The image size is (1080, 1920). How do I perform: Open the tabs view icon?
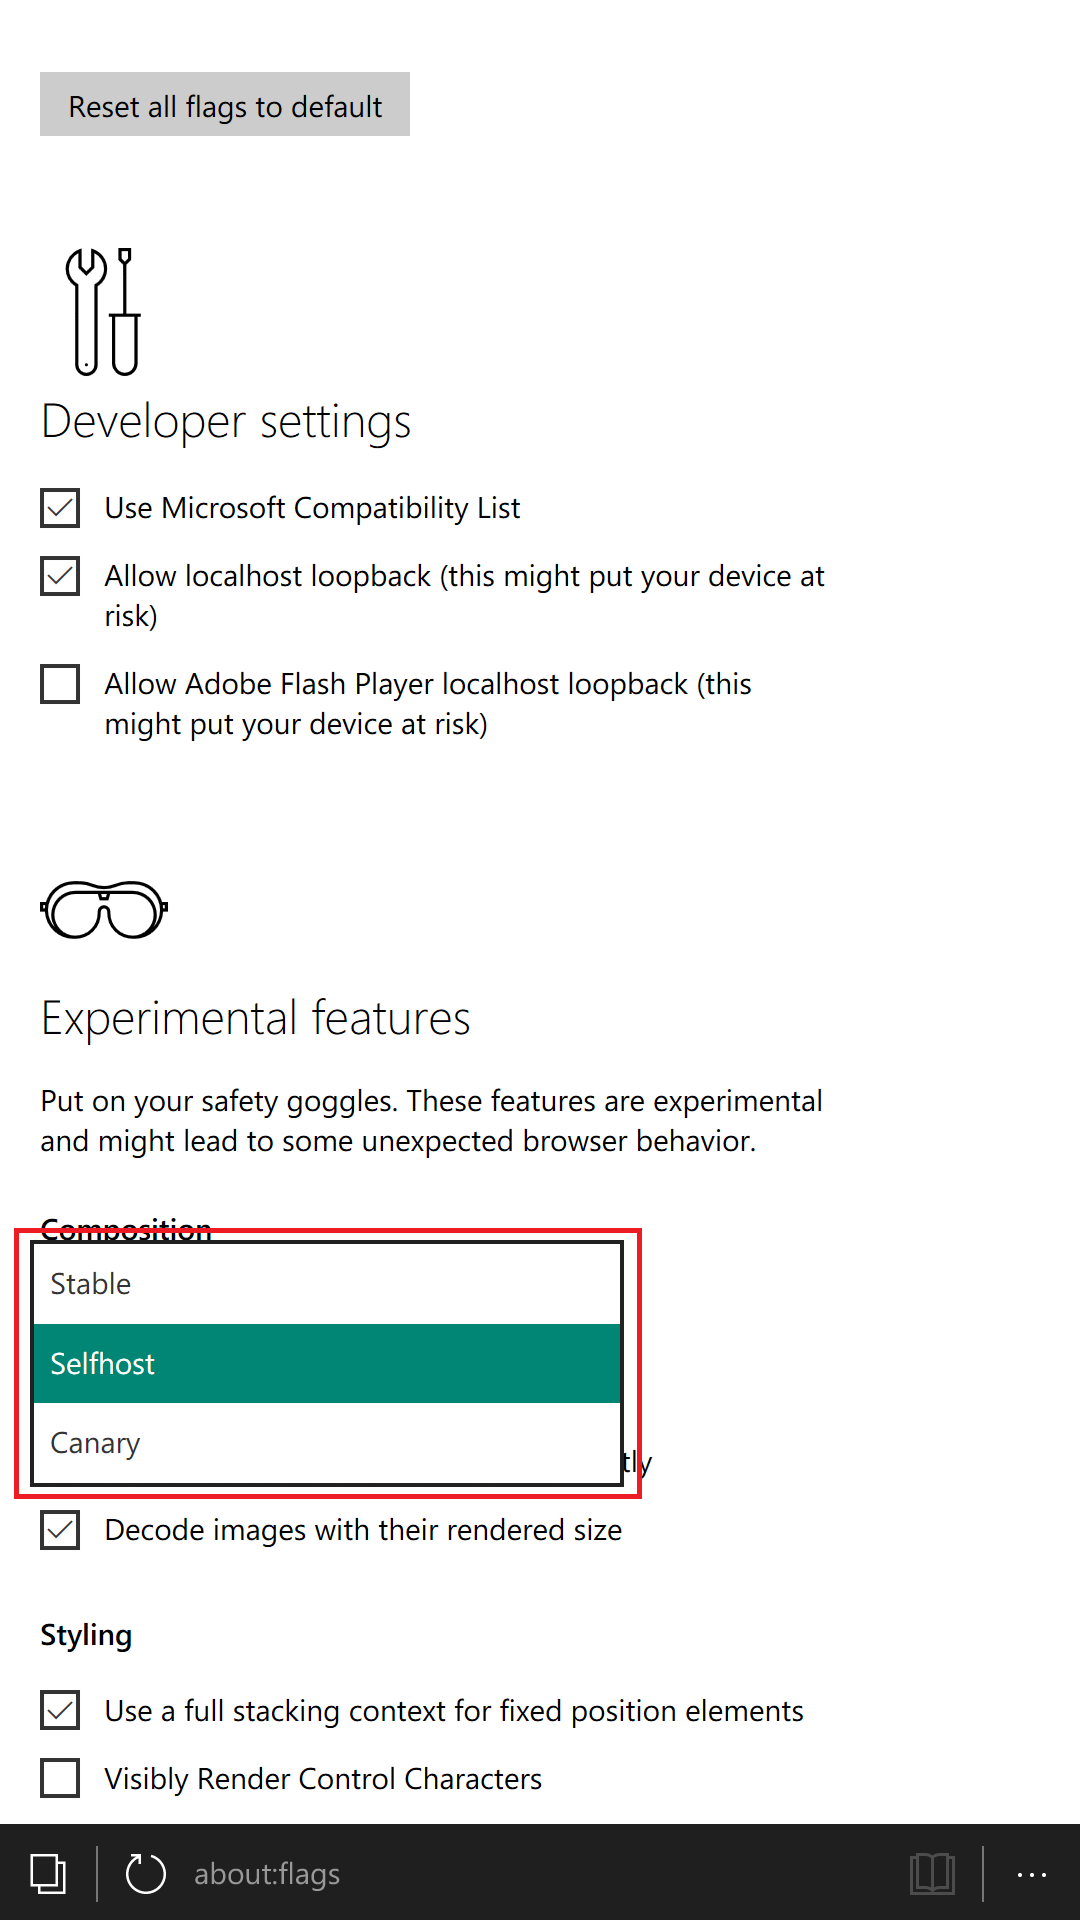(x=48, y=1873)
